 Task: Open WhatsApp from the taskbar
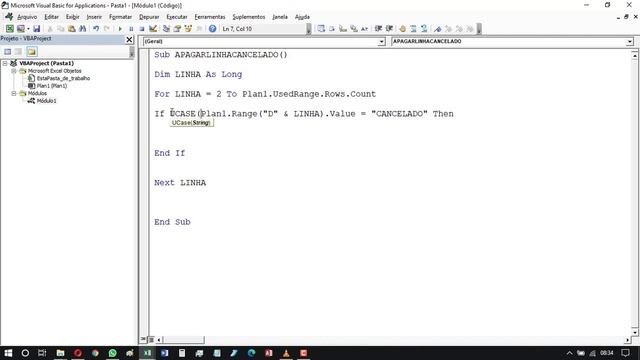[112, 353]
